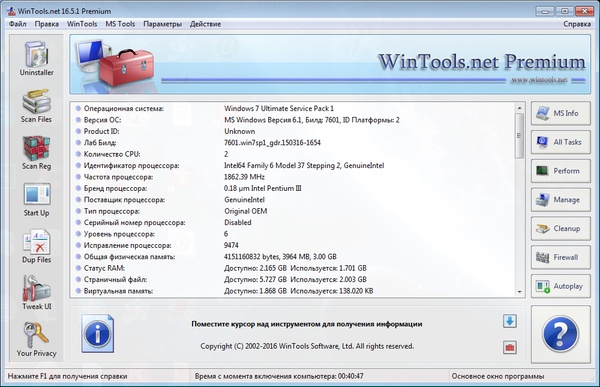The height and width of the screenshot is (387, 600).
Task: Open the Правка menu
Action: coord(47,24)
